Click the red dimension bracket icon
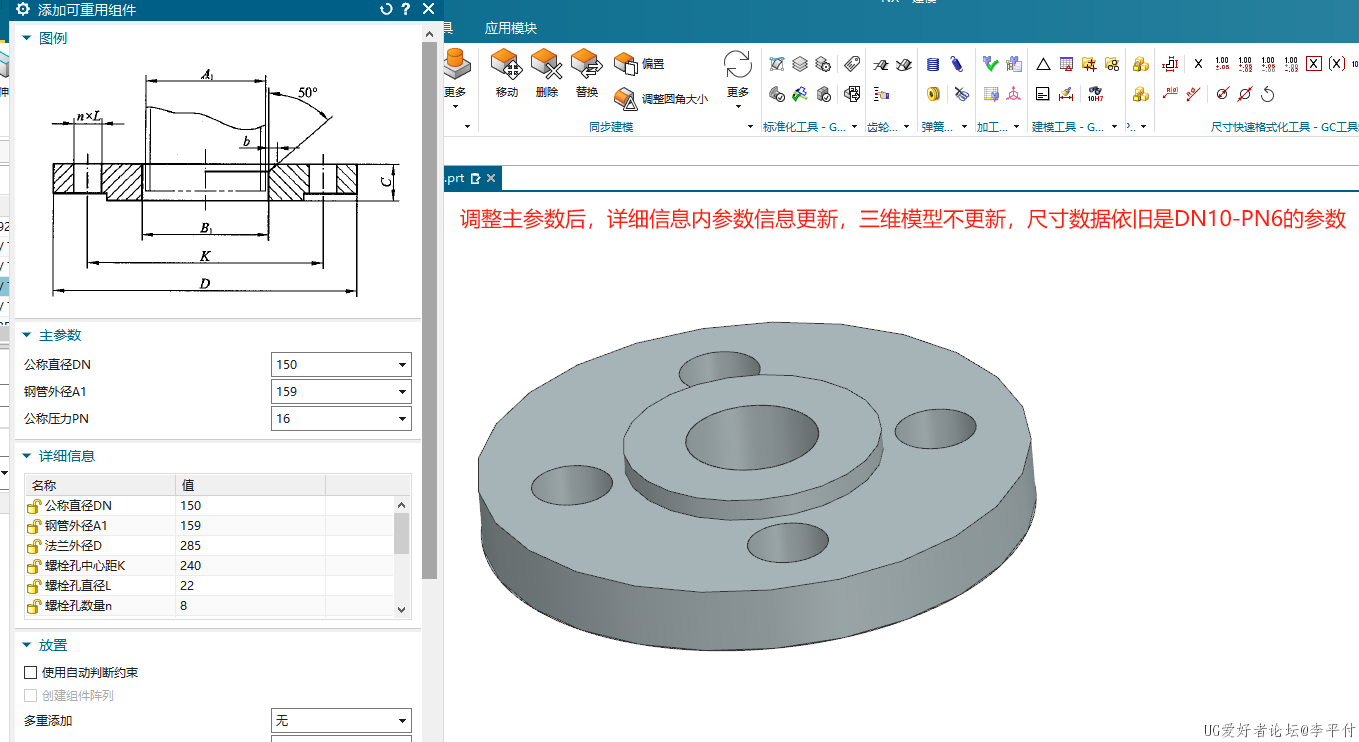This screenshot has width=1359, height=742. coord(1170,64)
